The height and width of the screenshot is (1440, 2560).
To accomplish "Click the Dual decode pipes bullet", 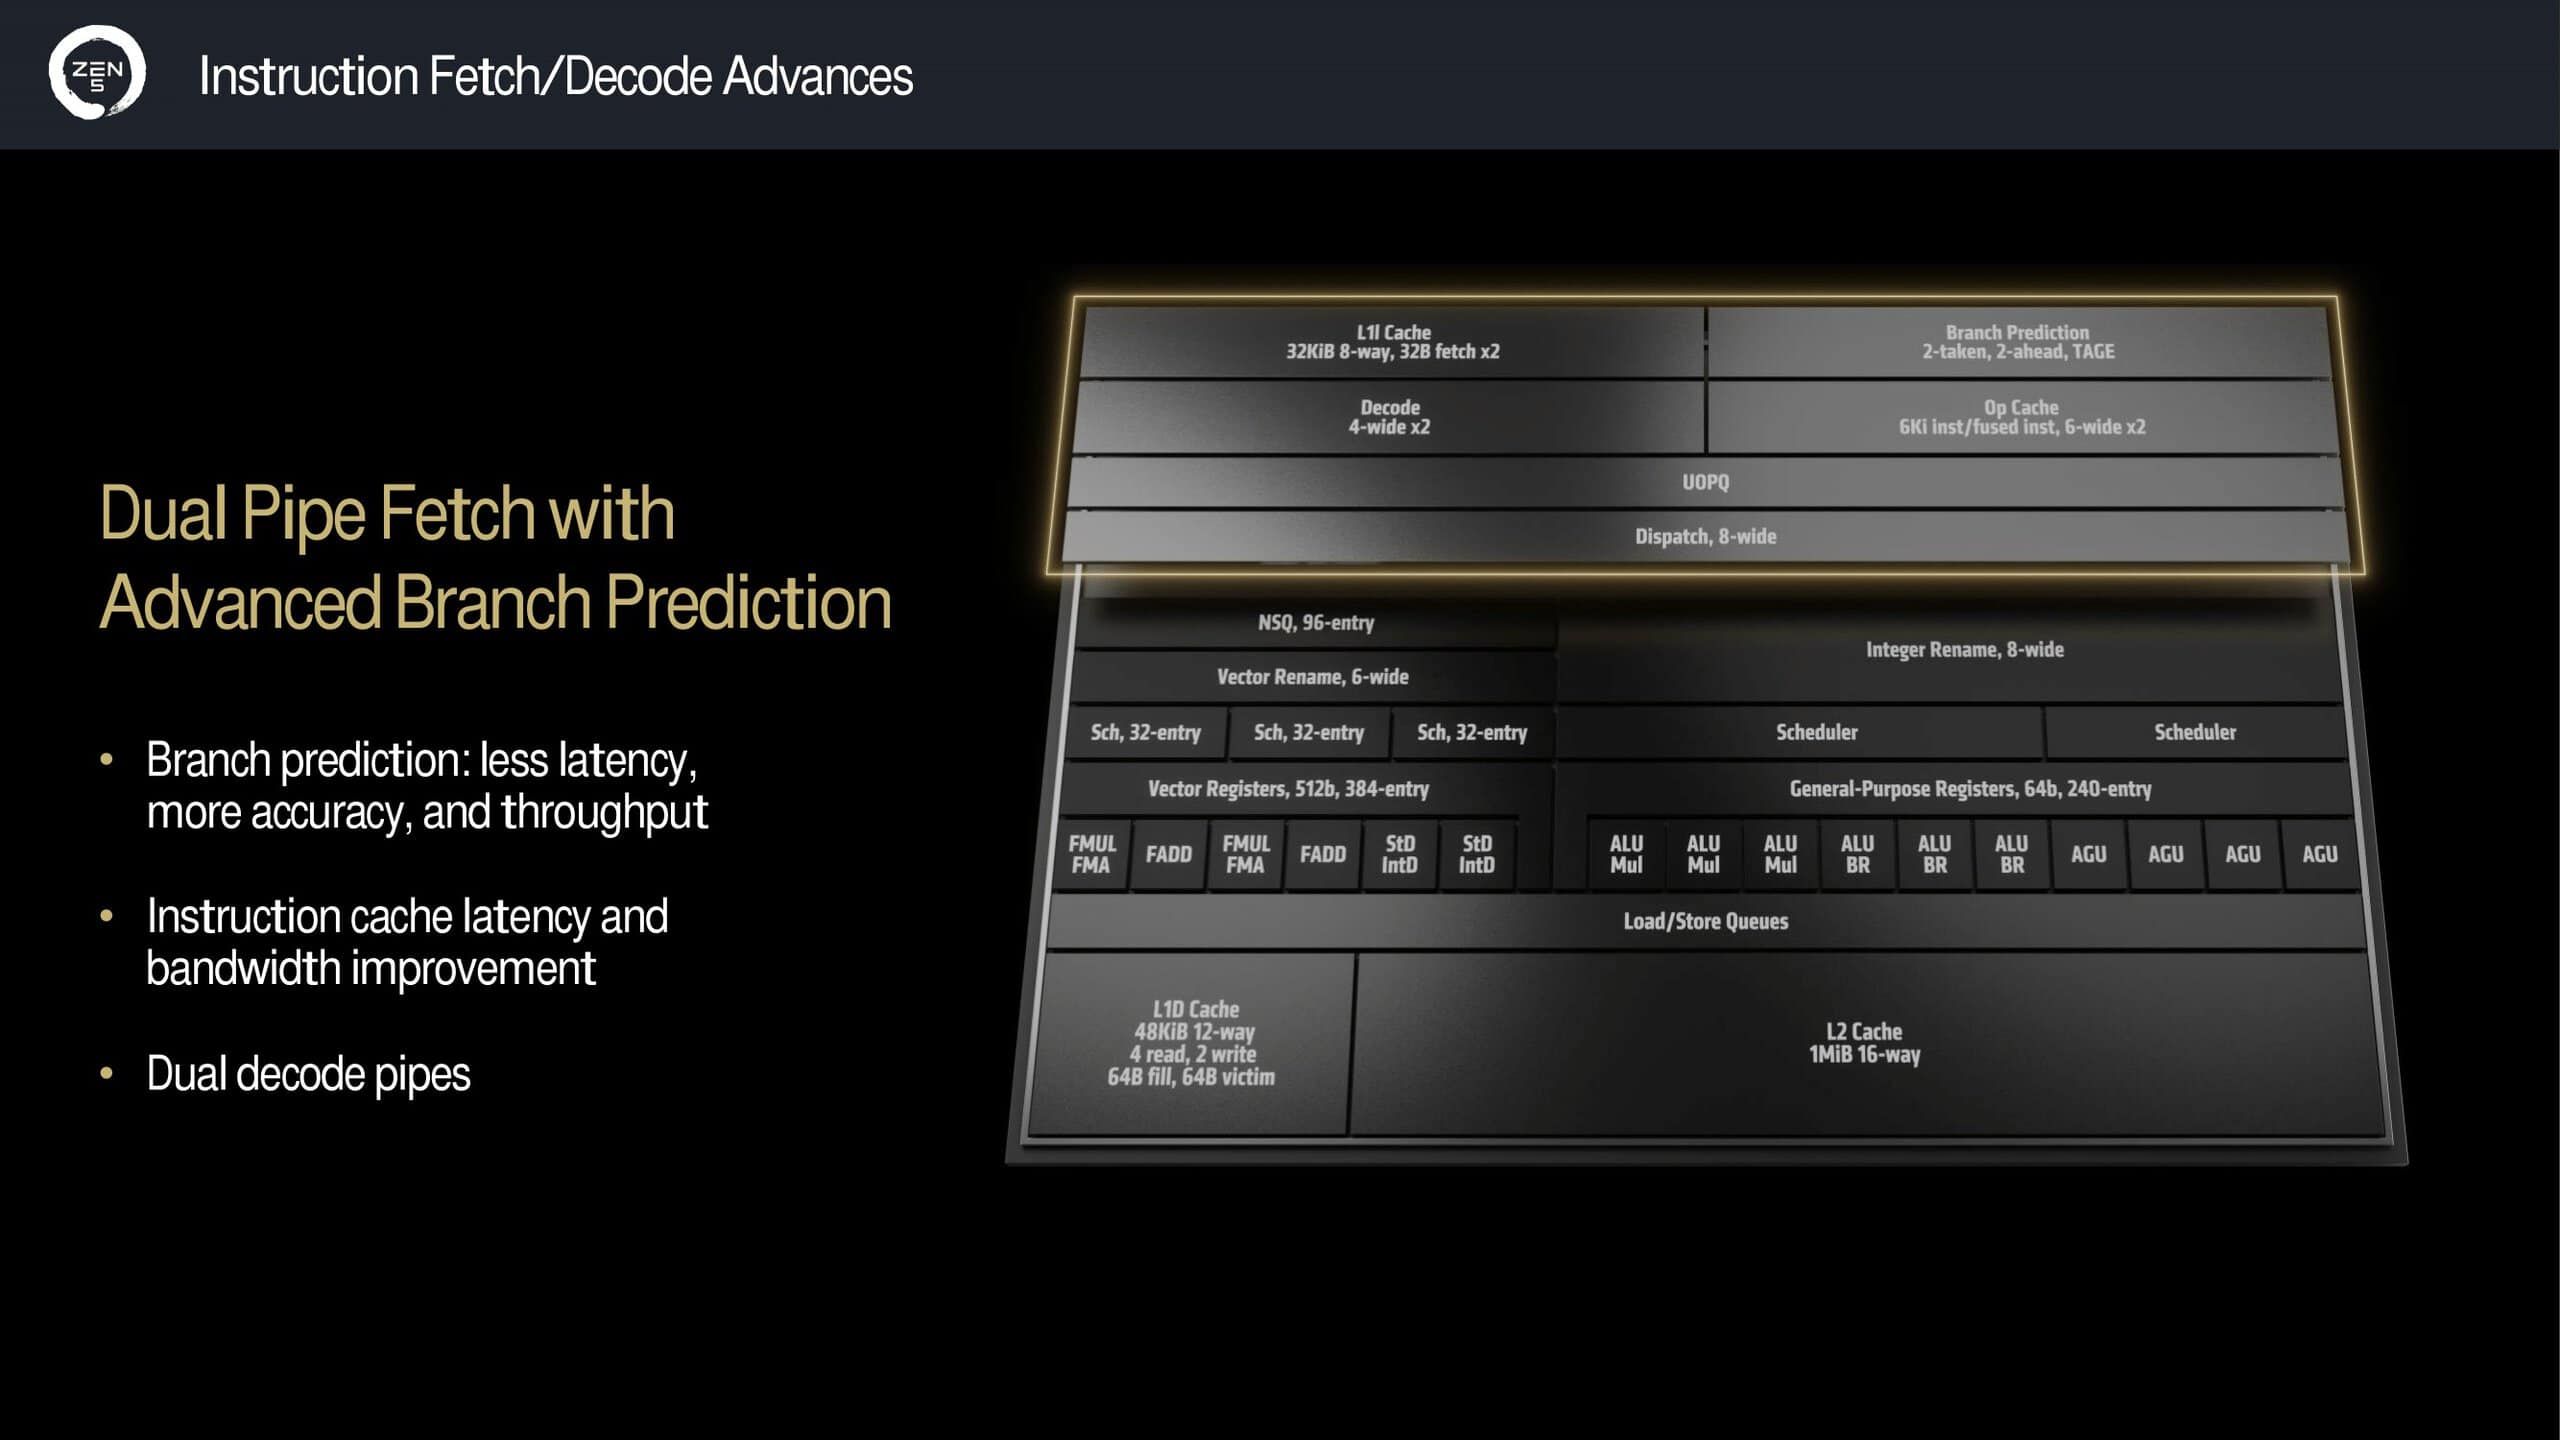I will (x=308, y=1074).
